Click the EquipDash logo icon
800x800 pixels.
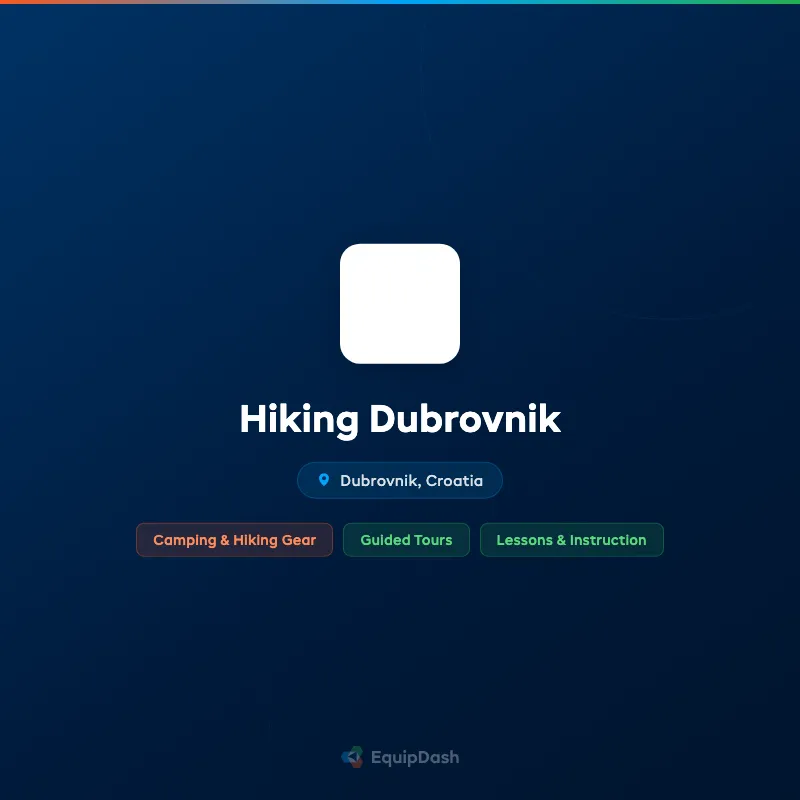point(352,757)
